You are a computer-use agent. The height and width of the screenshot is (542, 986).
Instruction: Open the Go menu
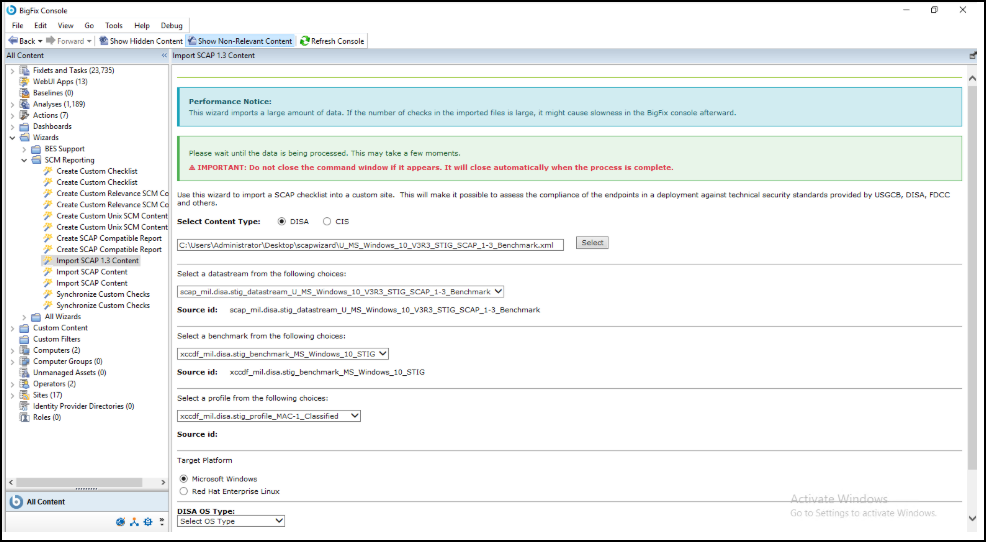pos(89,26)
